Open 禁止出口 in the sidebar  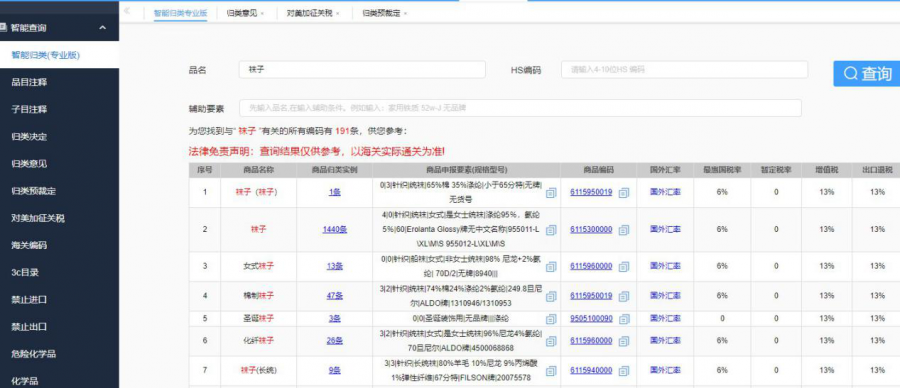(59, 327)
